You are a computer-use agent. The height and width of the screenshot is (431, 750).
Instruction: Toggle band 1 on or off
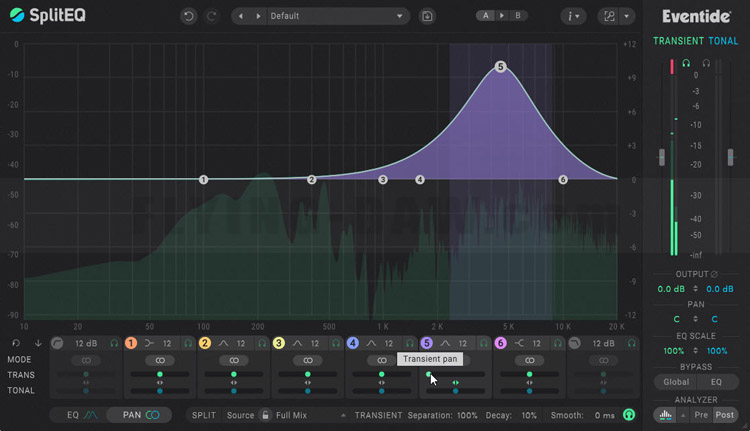click(x=131, y=343)
